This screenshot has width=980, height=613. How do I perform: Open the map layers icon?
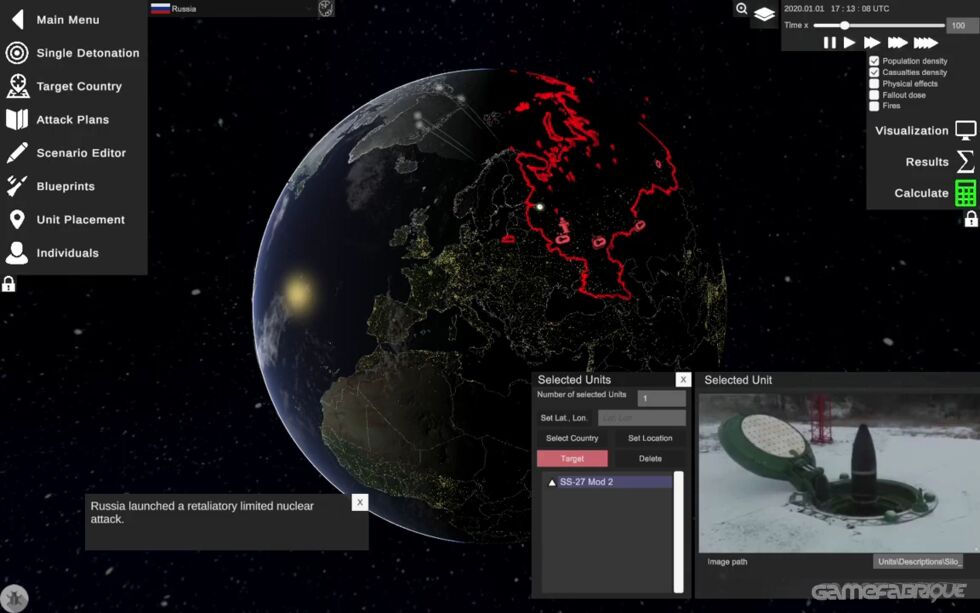pos(764,14)
